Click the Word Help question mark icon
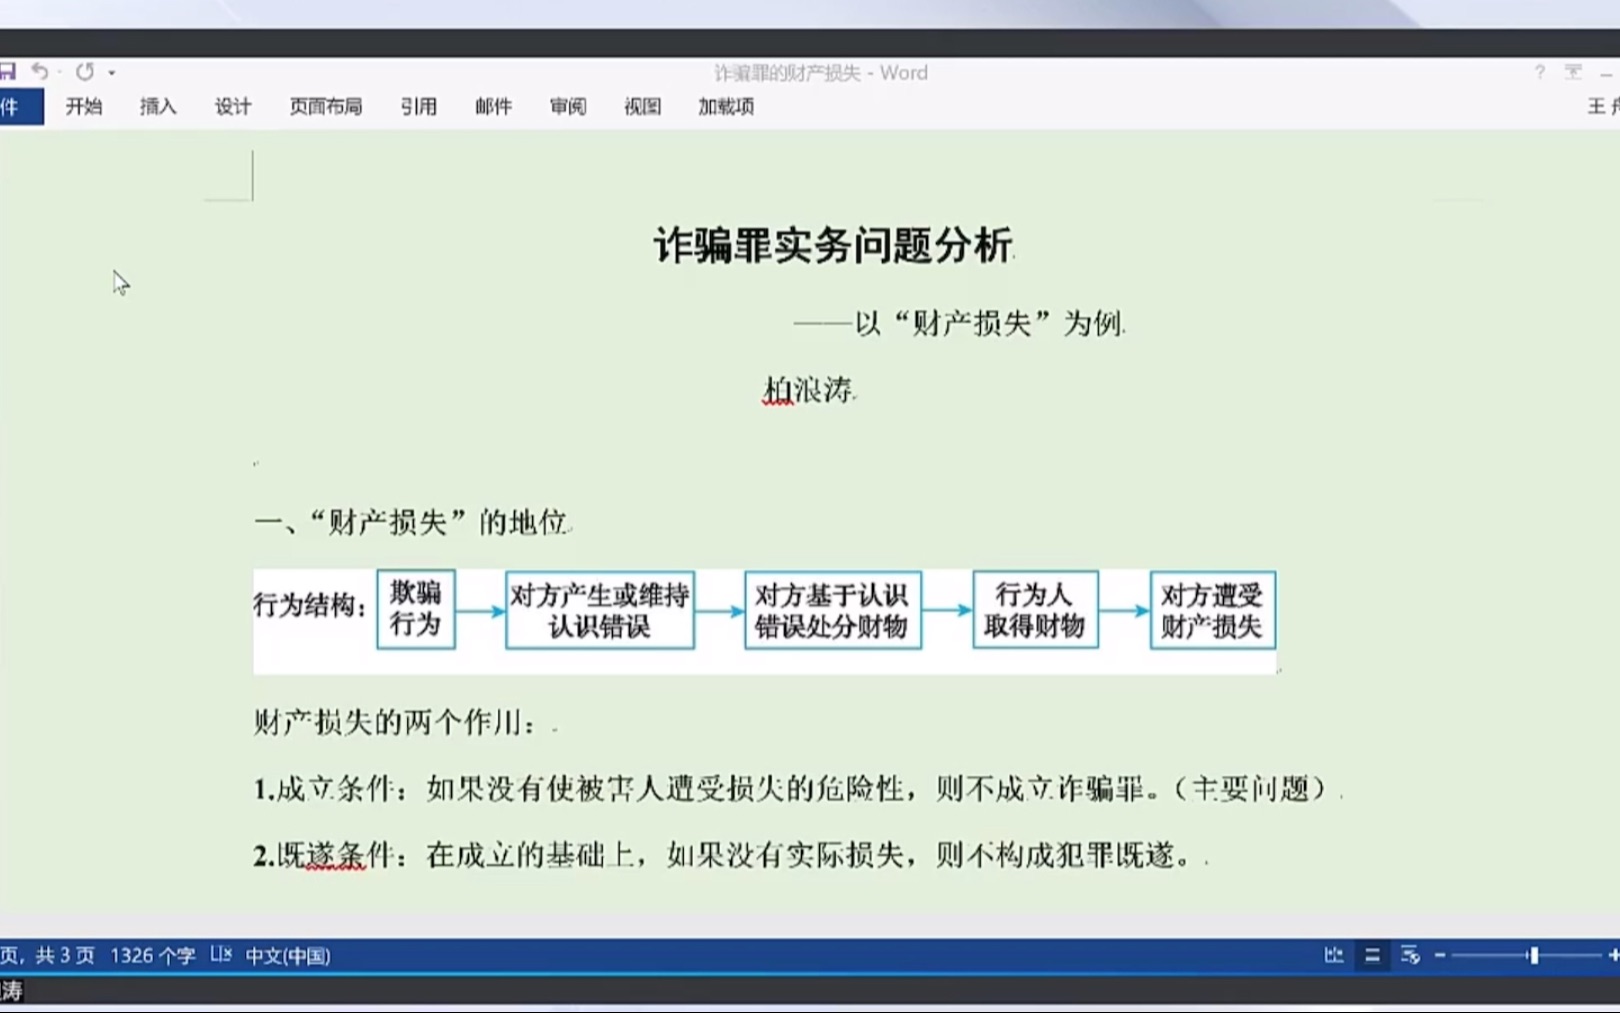 (x=1540, y=72)
